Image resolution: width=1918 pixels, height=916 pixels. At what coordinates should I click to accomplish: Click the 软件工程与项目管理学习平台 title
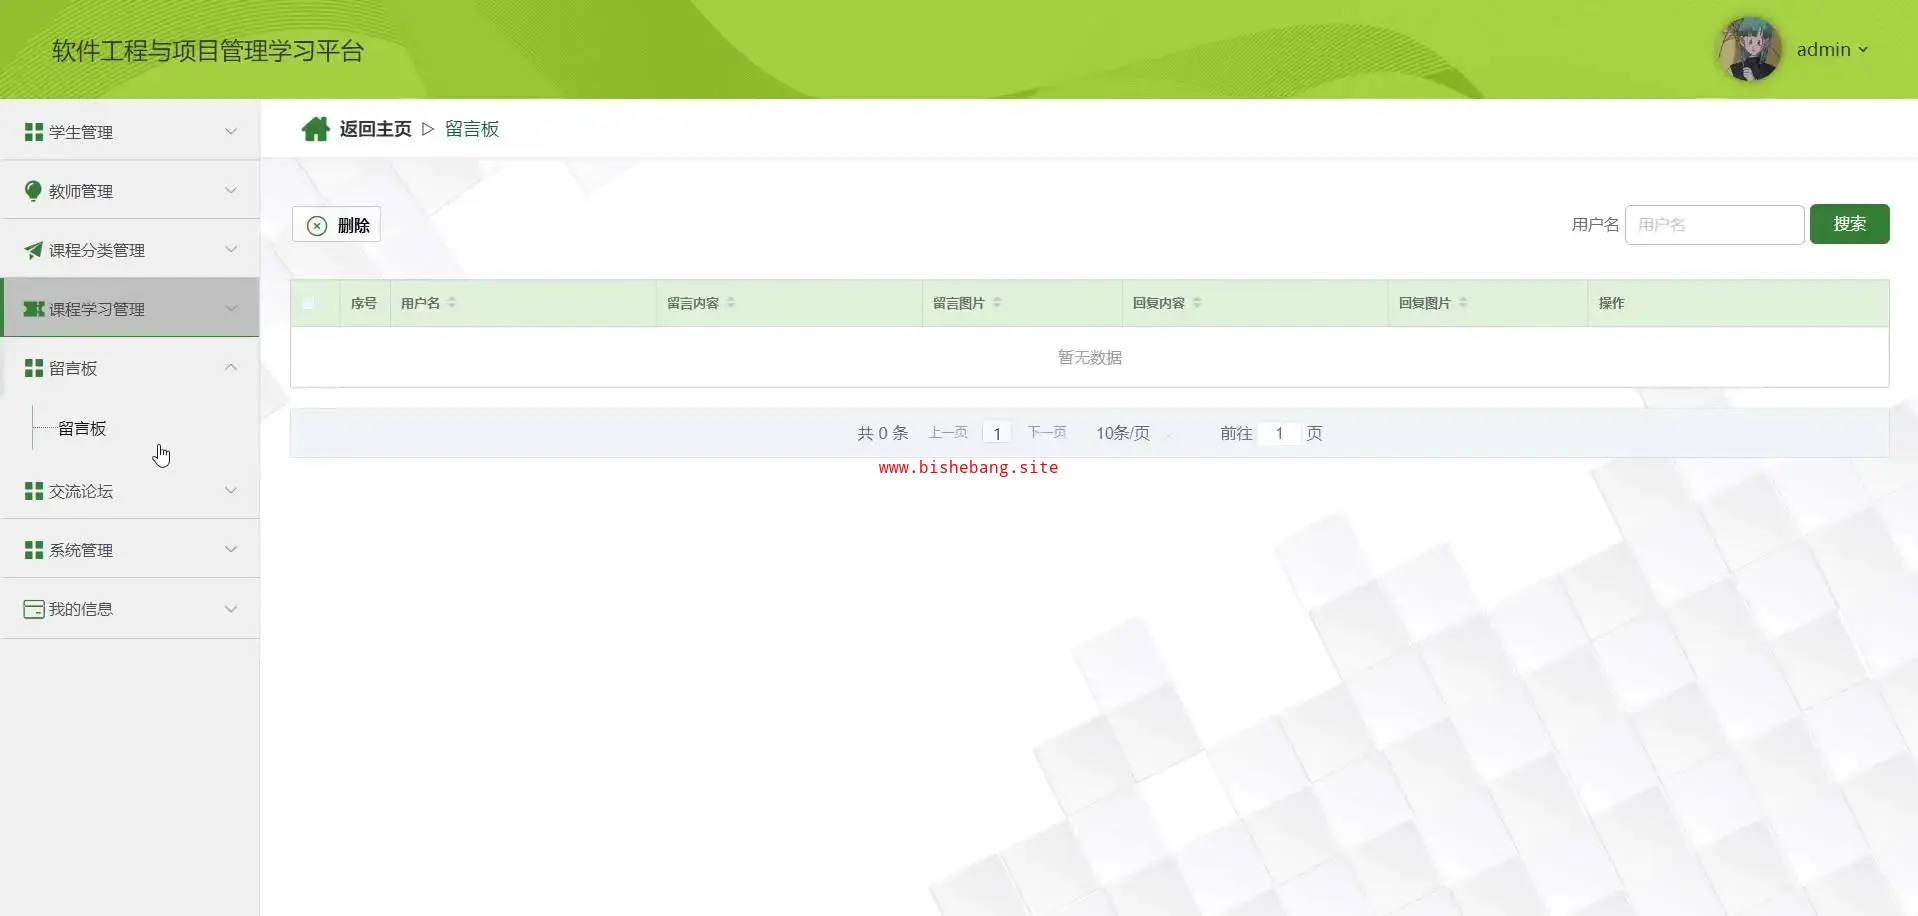tap(208, 51)
